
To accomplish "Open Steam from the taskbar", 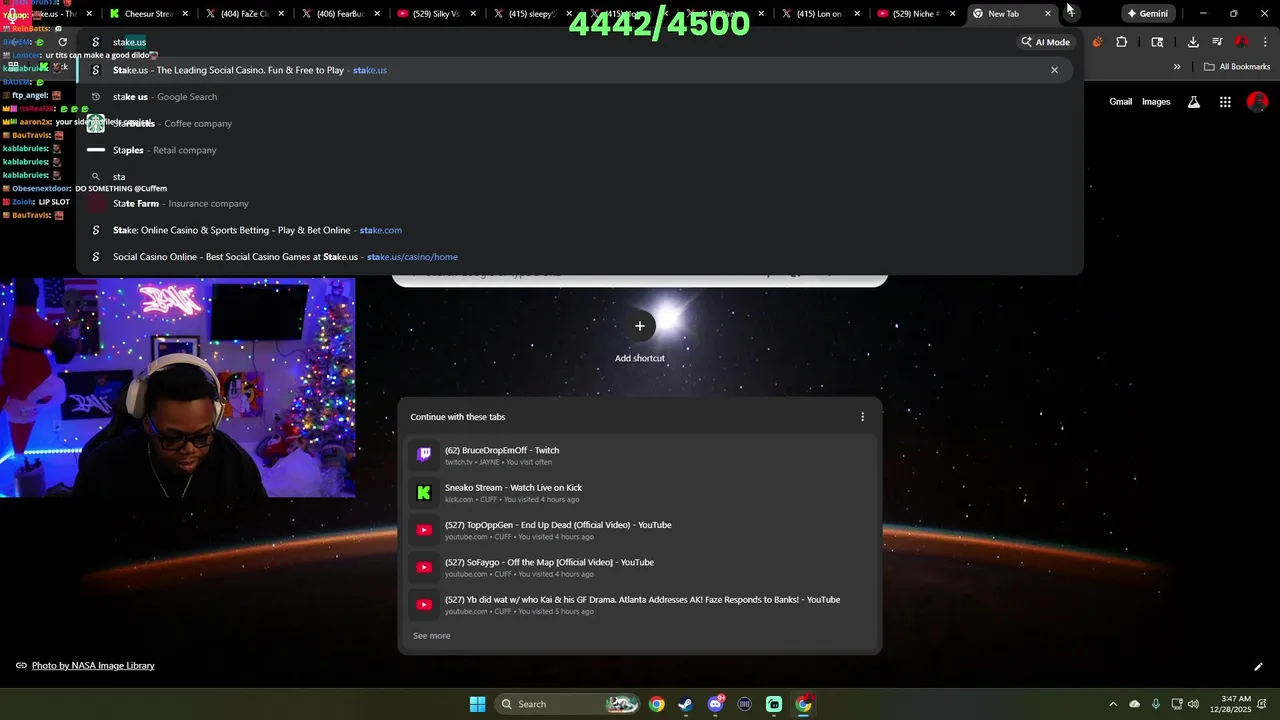I will point(685,704).
